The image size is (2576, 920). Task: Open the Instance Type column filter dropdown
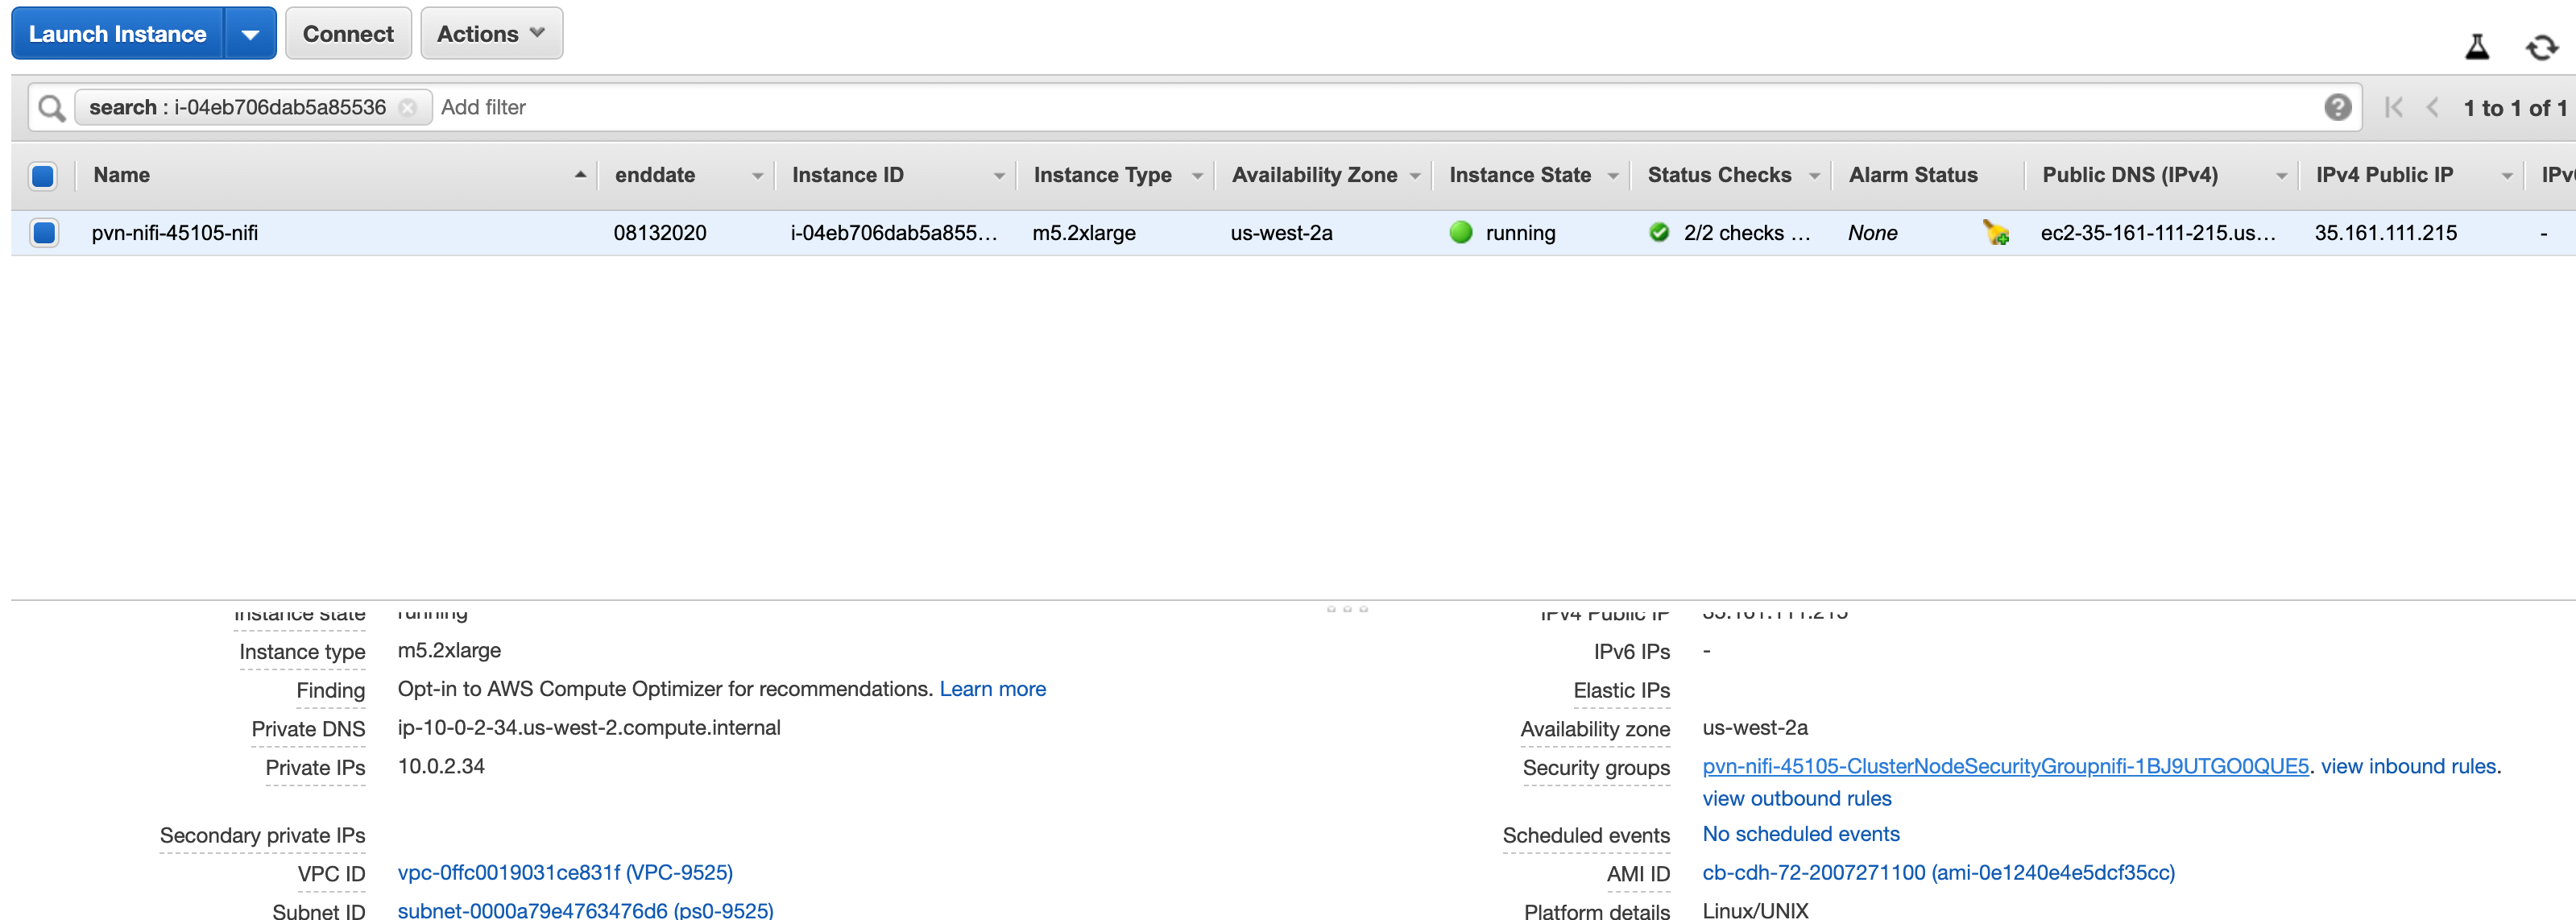[x=1199, y=175]
